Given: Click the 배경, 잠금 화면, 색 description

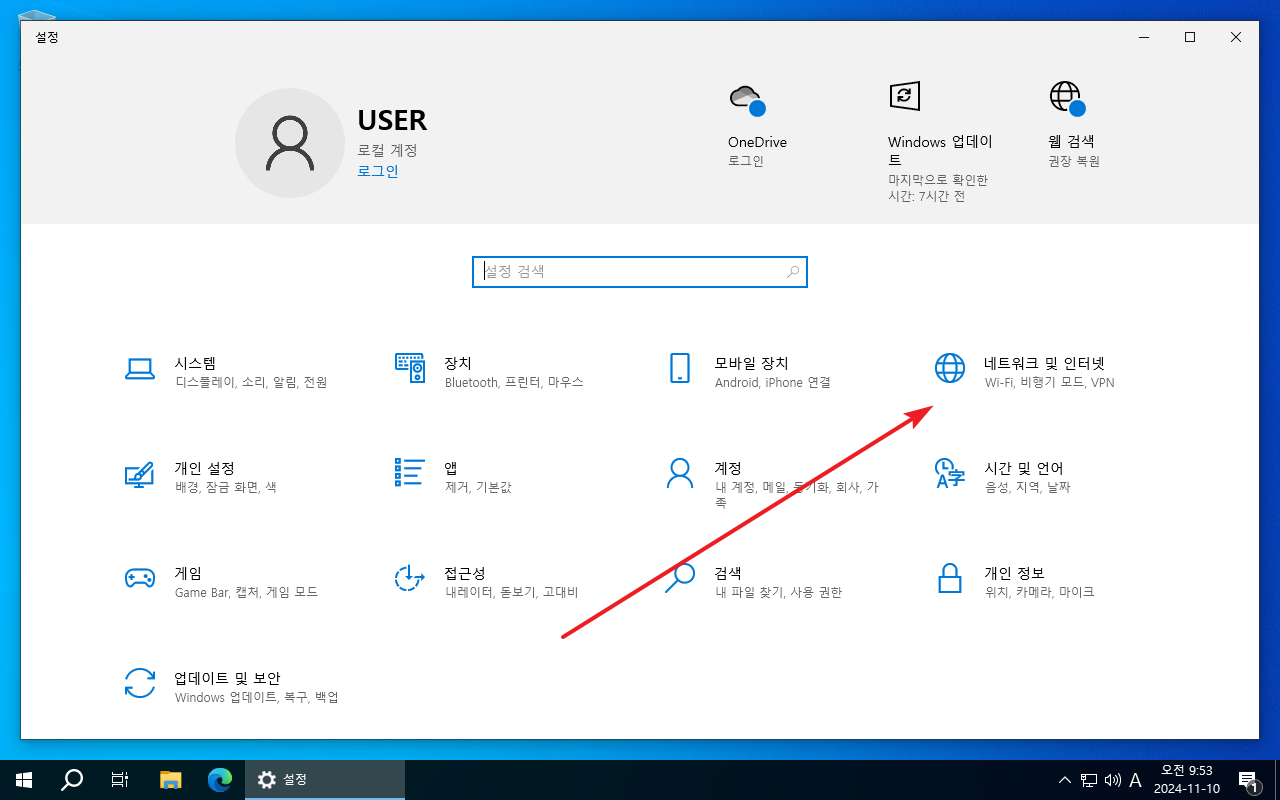Looking at the screenshot, I should (226, 487).
